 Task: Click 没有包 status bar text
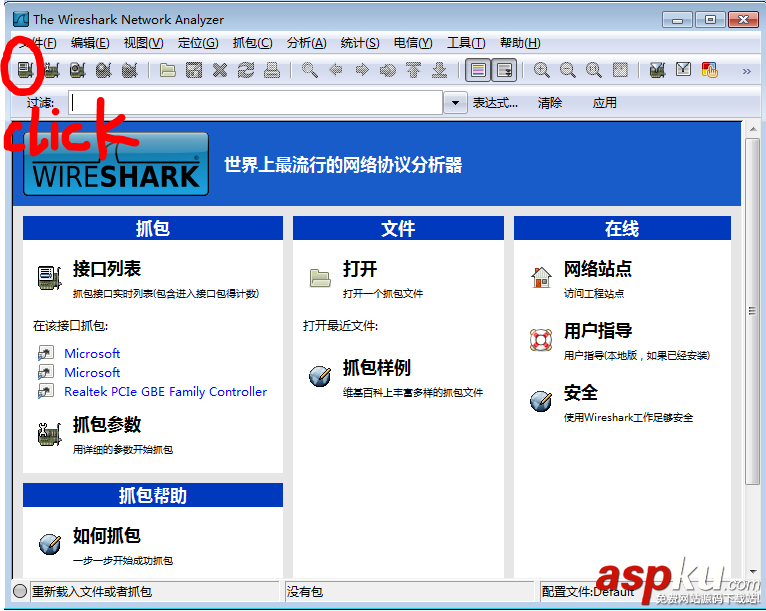(305, 592)
